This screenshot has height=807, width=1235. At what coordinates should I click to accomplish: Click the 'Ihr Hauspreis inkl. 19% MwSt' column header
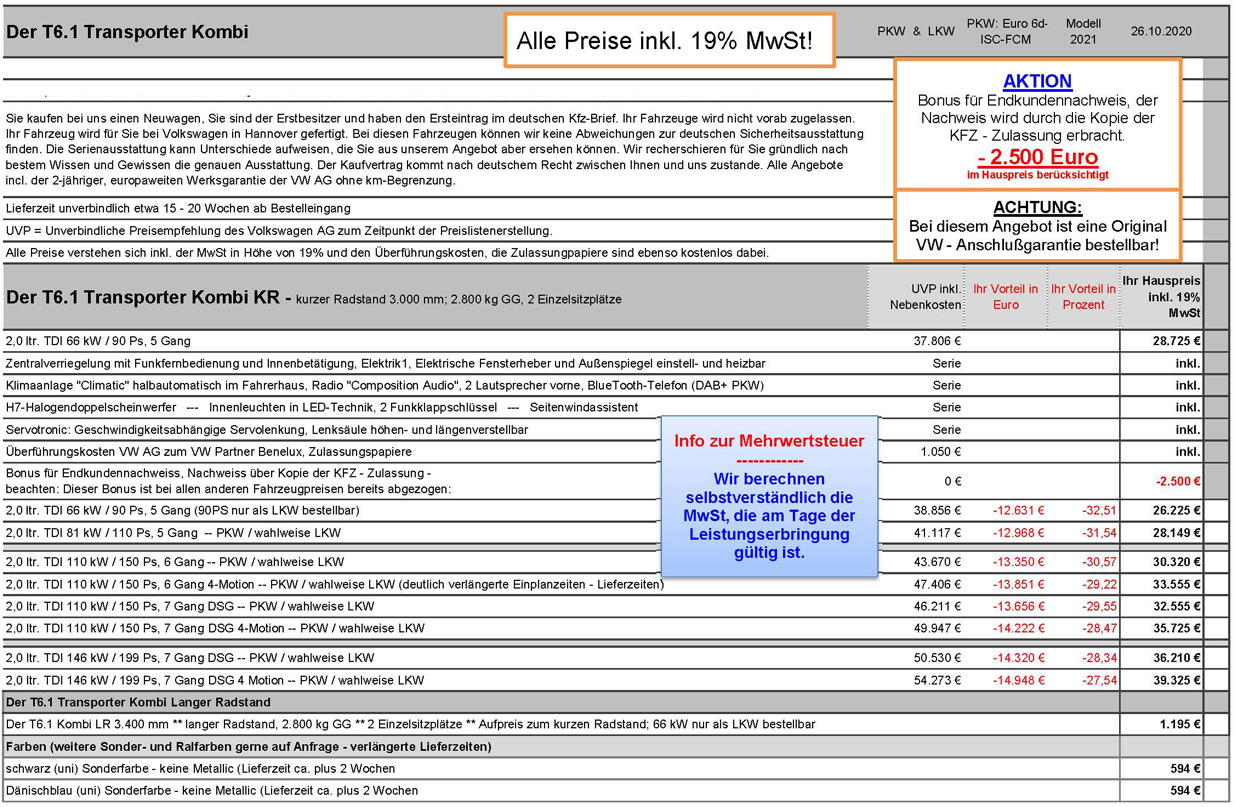[1161, 297]
